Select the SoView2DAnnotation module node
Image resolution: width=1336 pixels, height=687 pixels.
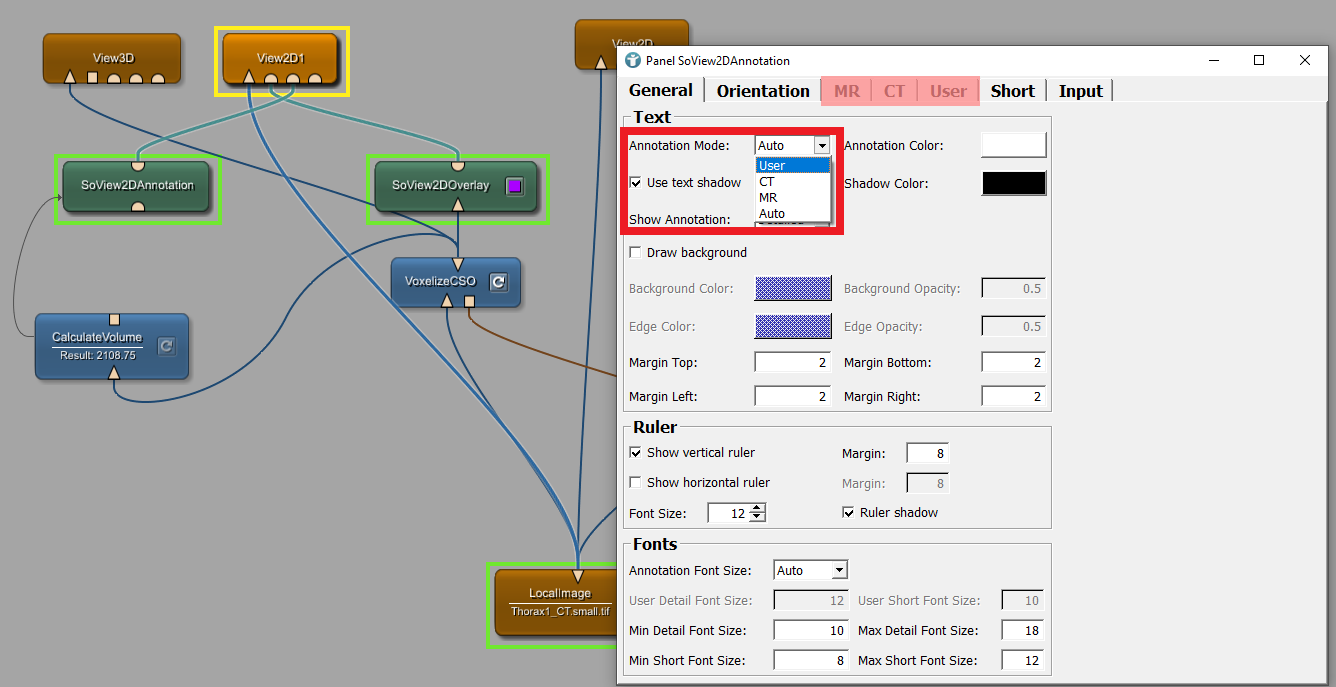[x=137, y=185]
